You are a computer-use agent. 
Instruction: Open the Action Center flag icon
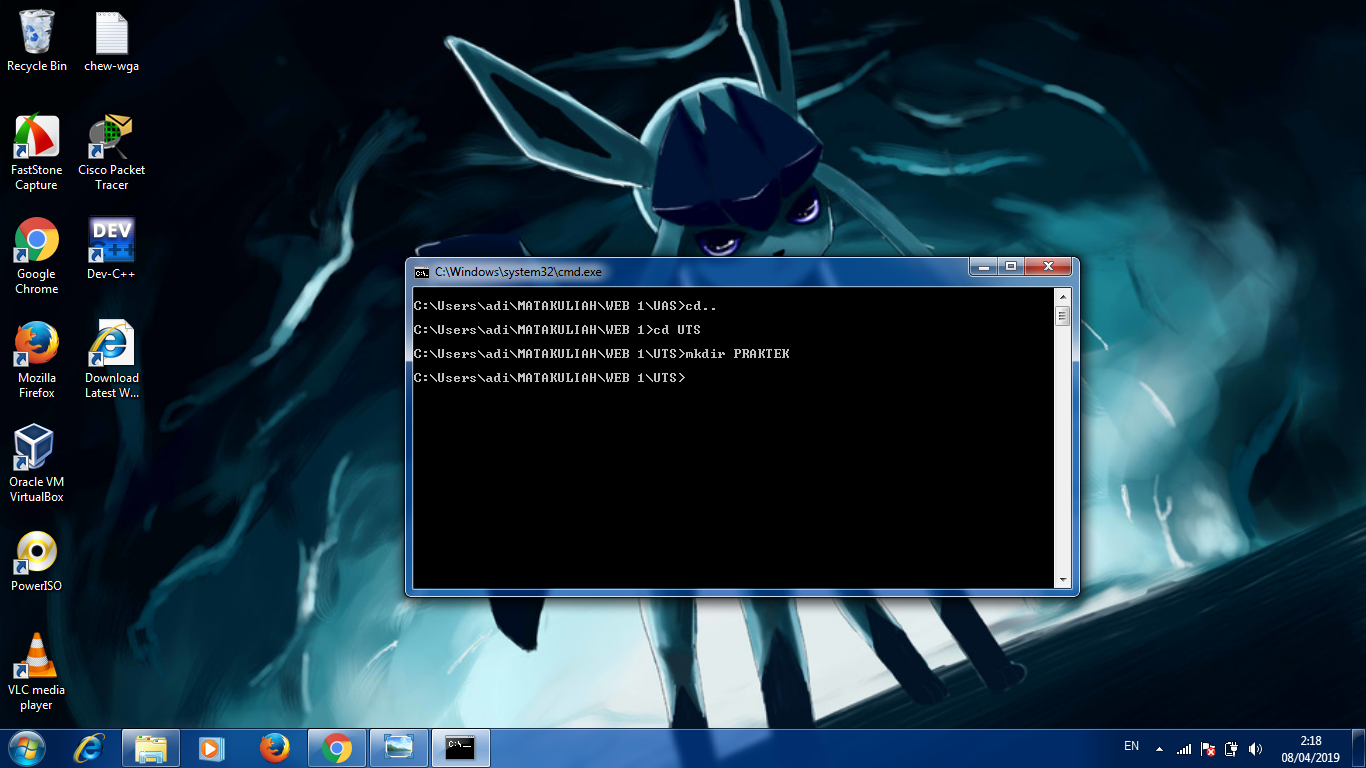(1208, 748)
